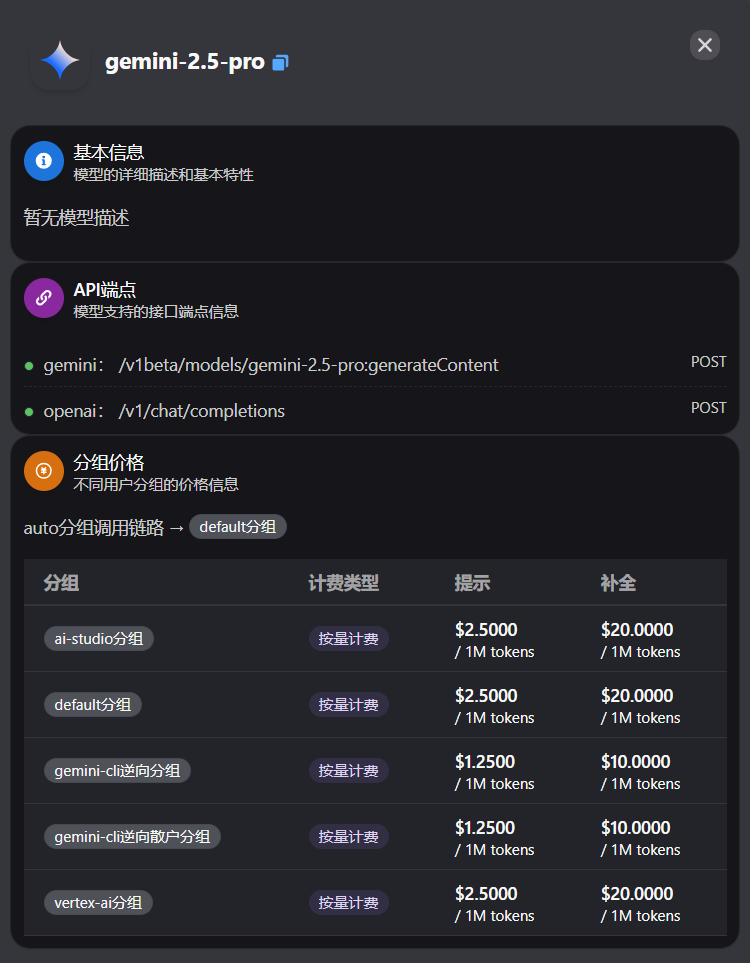The height and width of the screenshot is (963, 750).
Task: Click the purple API endpoint link icon
Action: [x=44, y=298]
